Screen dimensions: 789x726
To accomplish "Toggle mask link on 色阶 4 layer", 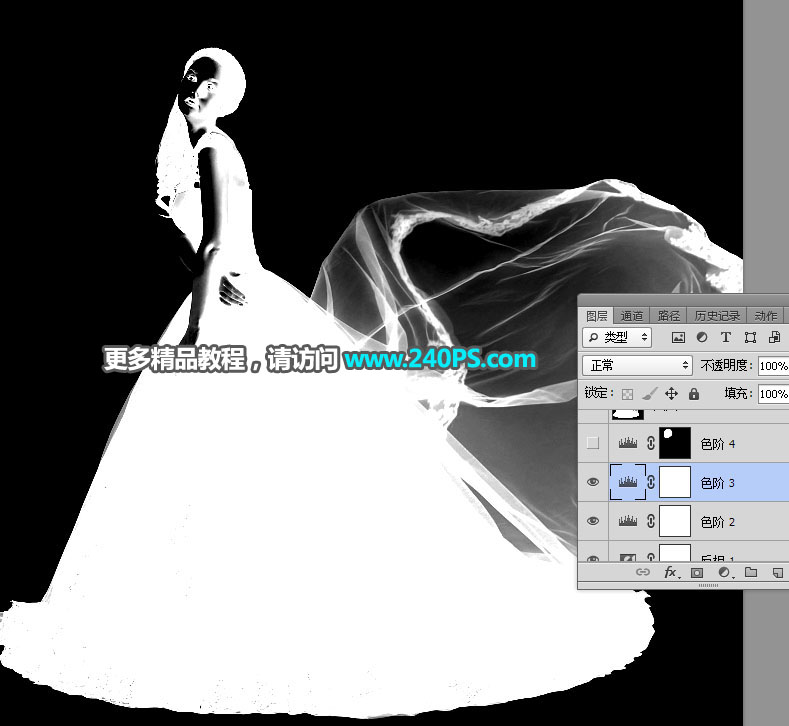I will (651, 443).
